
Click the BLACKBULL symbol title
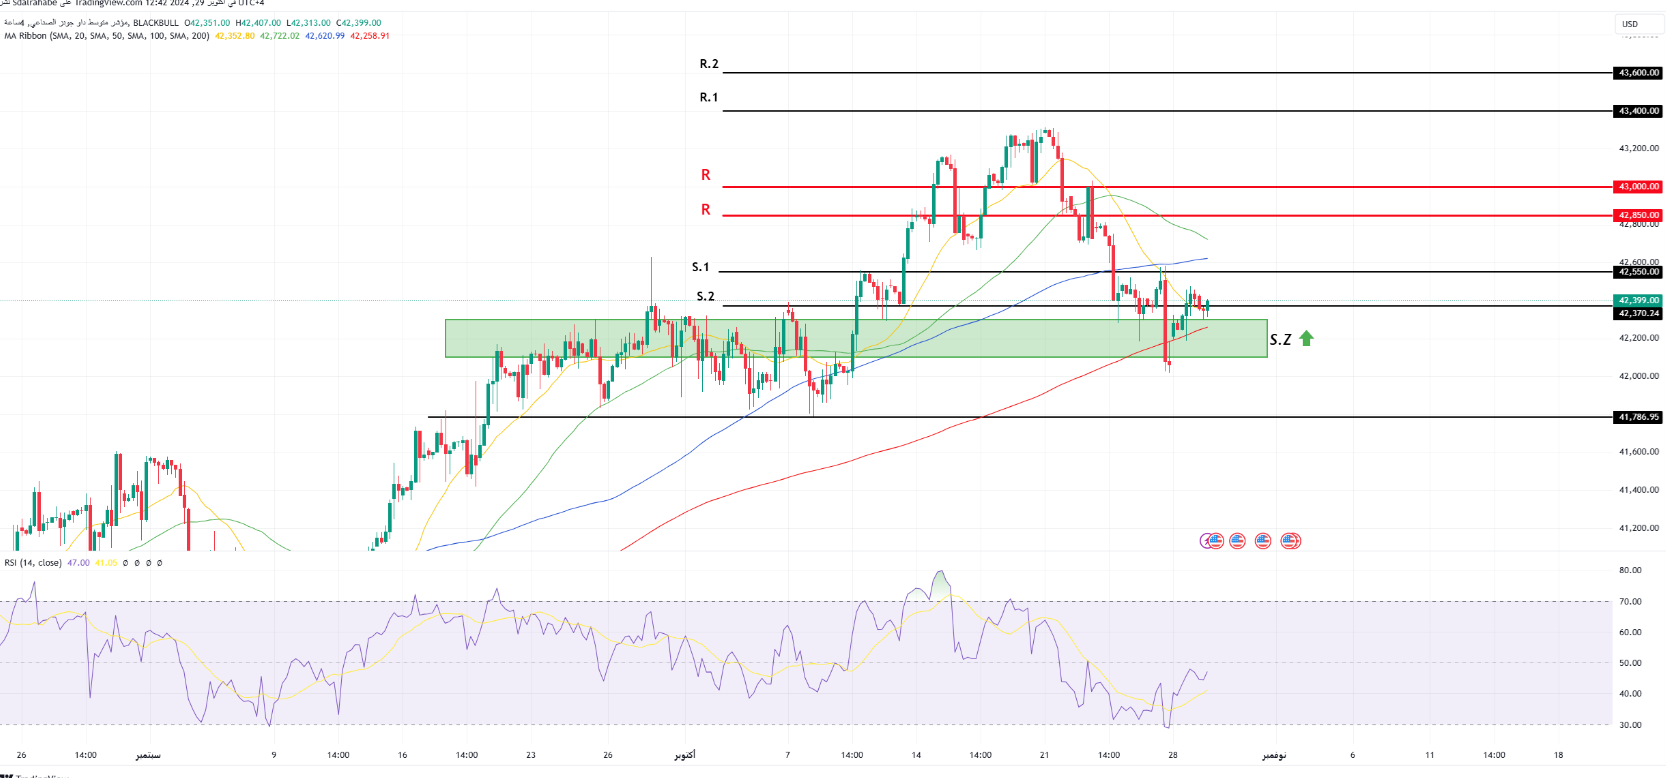[x=155, y=23]
